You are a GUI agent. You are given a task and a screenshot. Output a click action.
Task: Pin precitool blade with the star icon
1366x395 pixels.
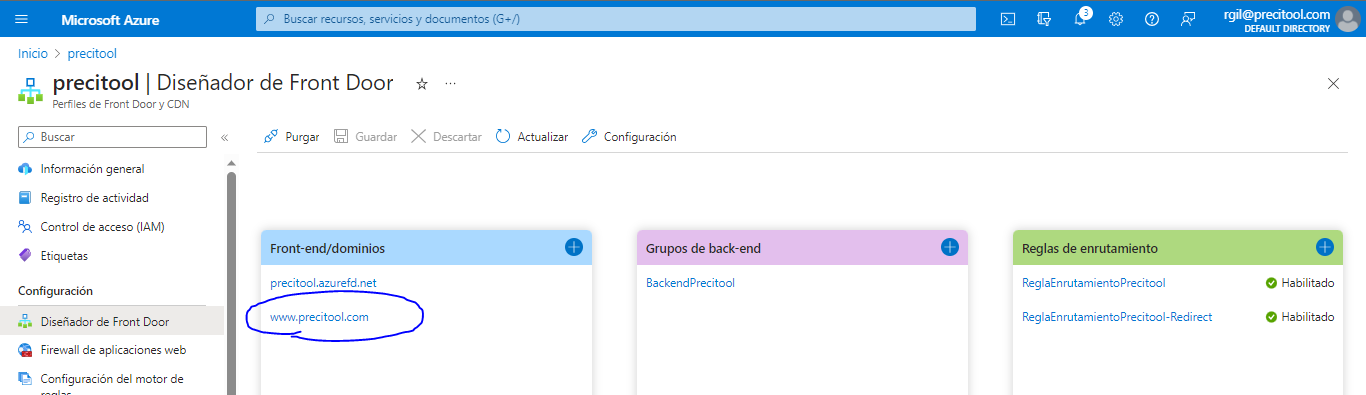pos(422,84)
